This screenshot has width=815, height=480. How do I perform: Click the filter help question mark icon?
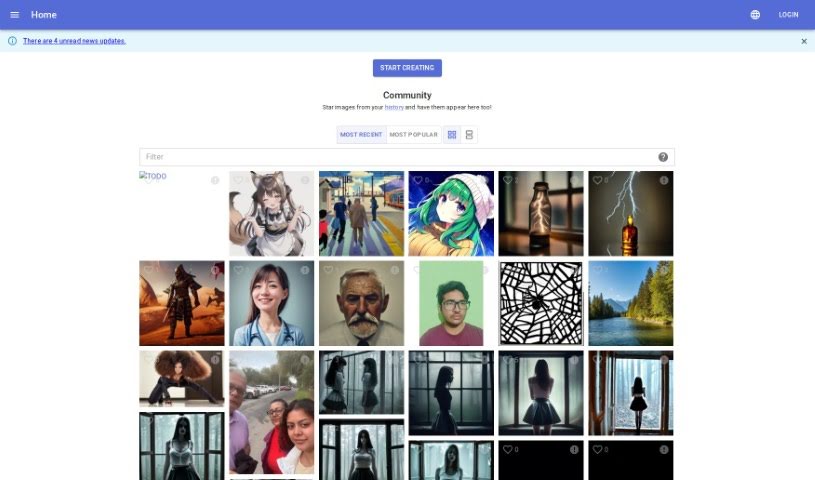pos(663,157)
